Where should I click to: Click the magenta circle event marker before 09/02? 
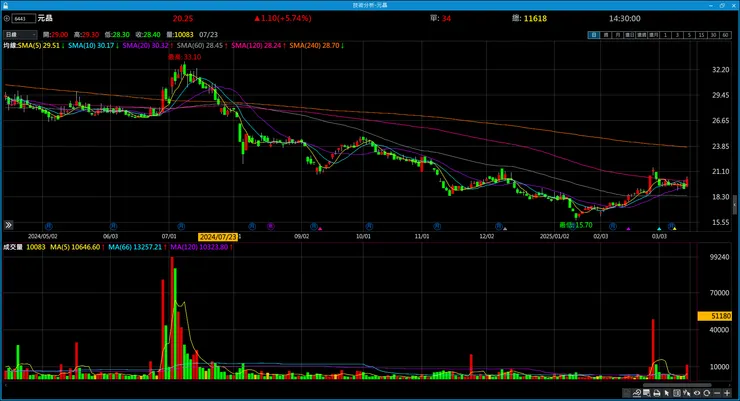[x=270, y=226]
